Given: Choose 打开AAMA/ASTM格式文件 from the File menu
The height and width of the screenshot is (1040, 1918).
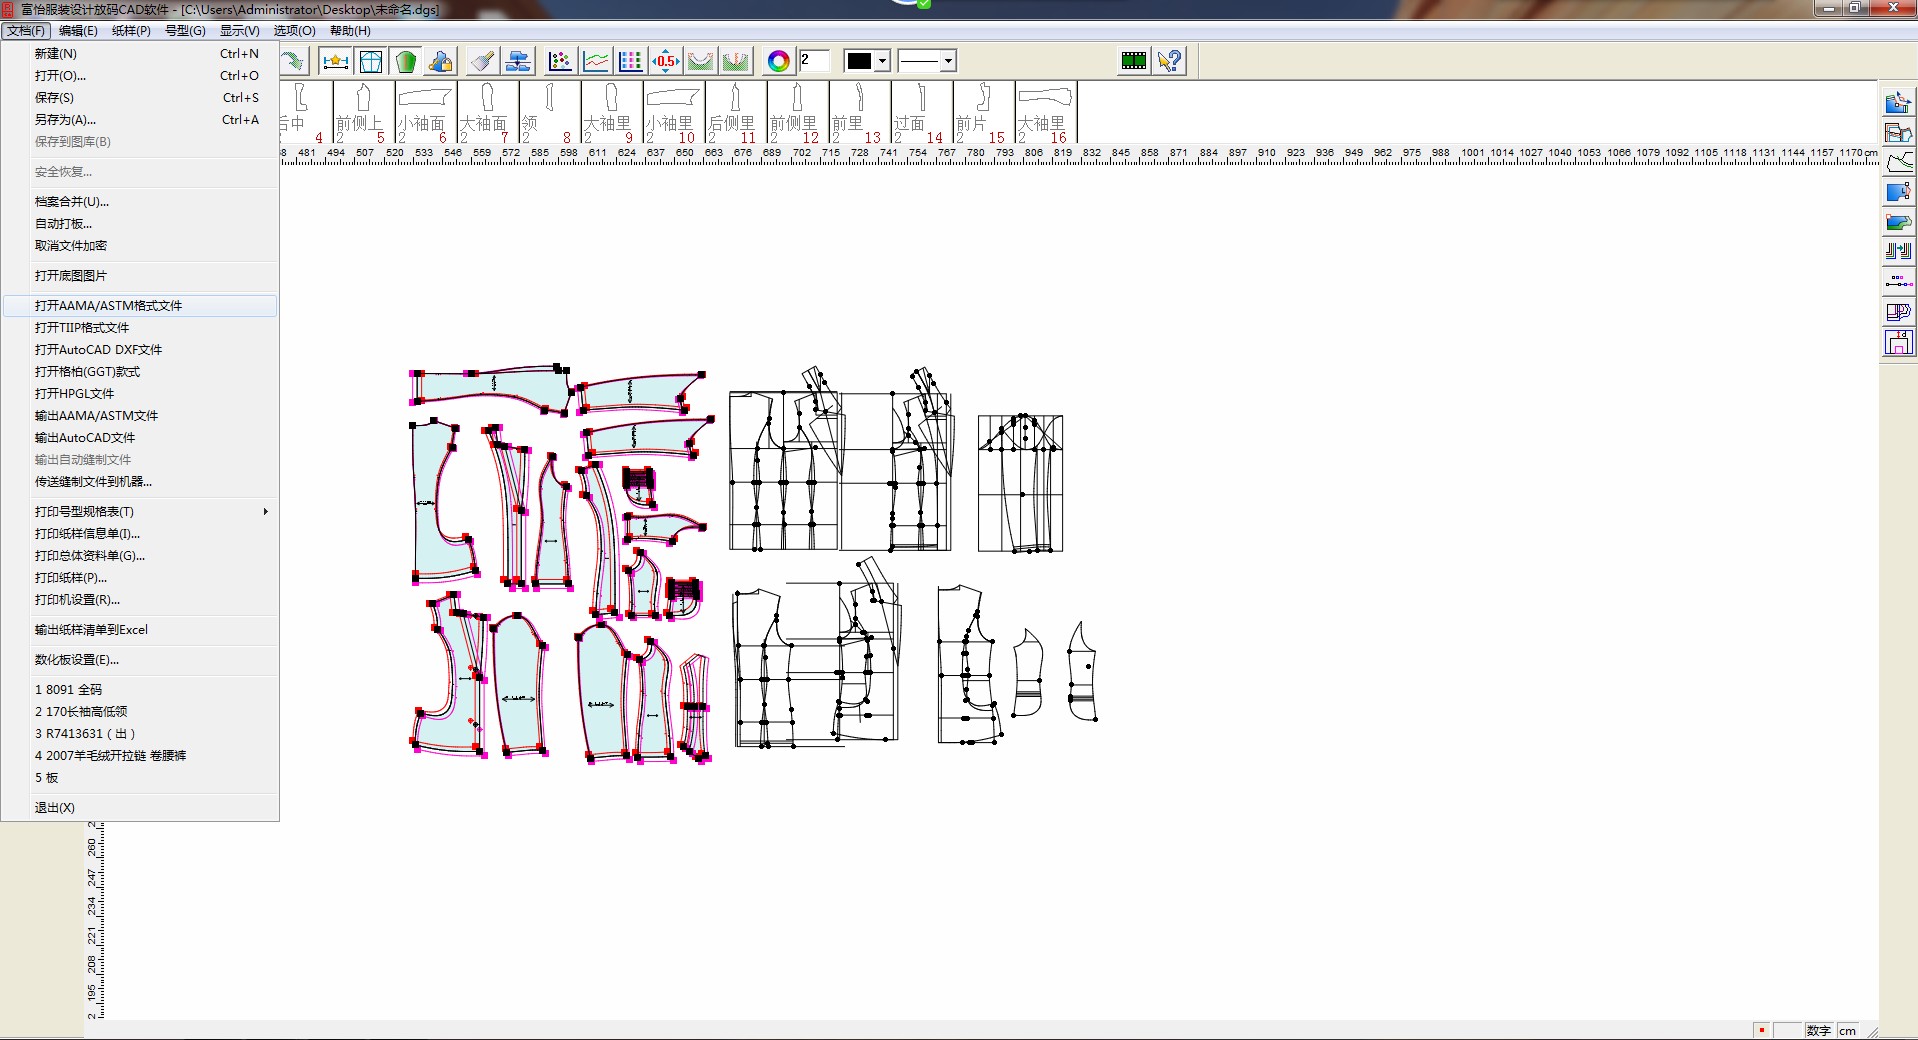Looking at the screenshot, I should click(108, 306).
